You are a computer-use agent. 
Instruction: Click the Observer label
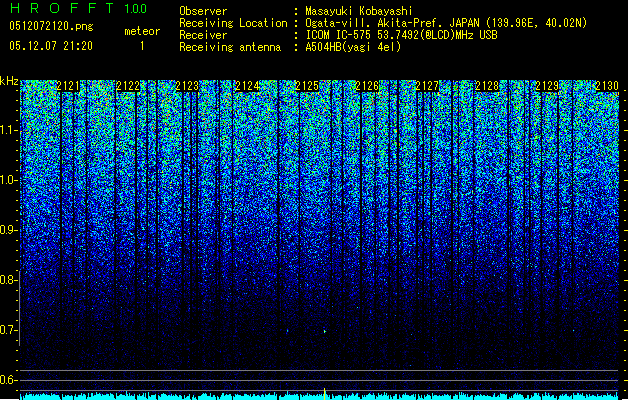pyautogui.click(x=203, y=11)
